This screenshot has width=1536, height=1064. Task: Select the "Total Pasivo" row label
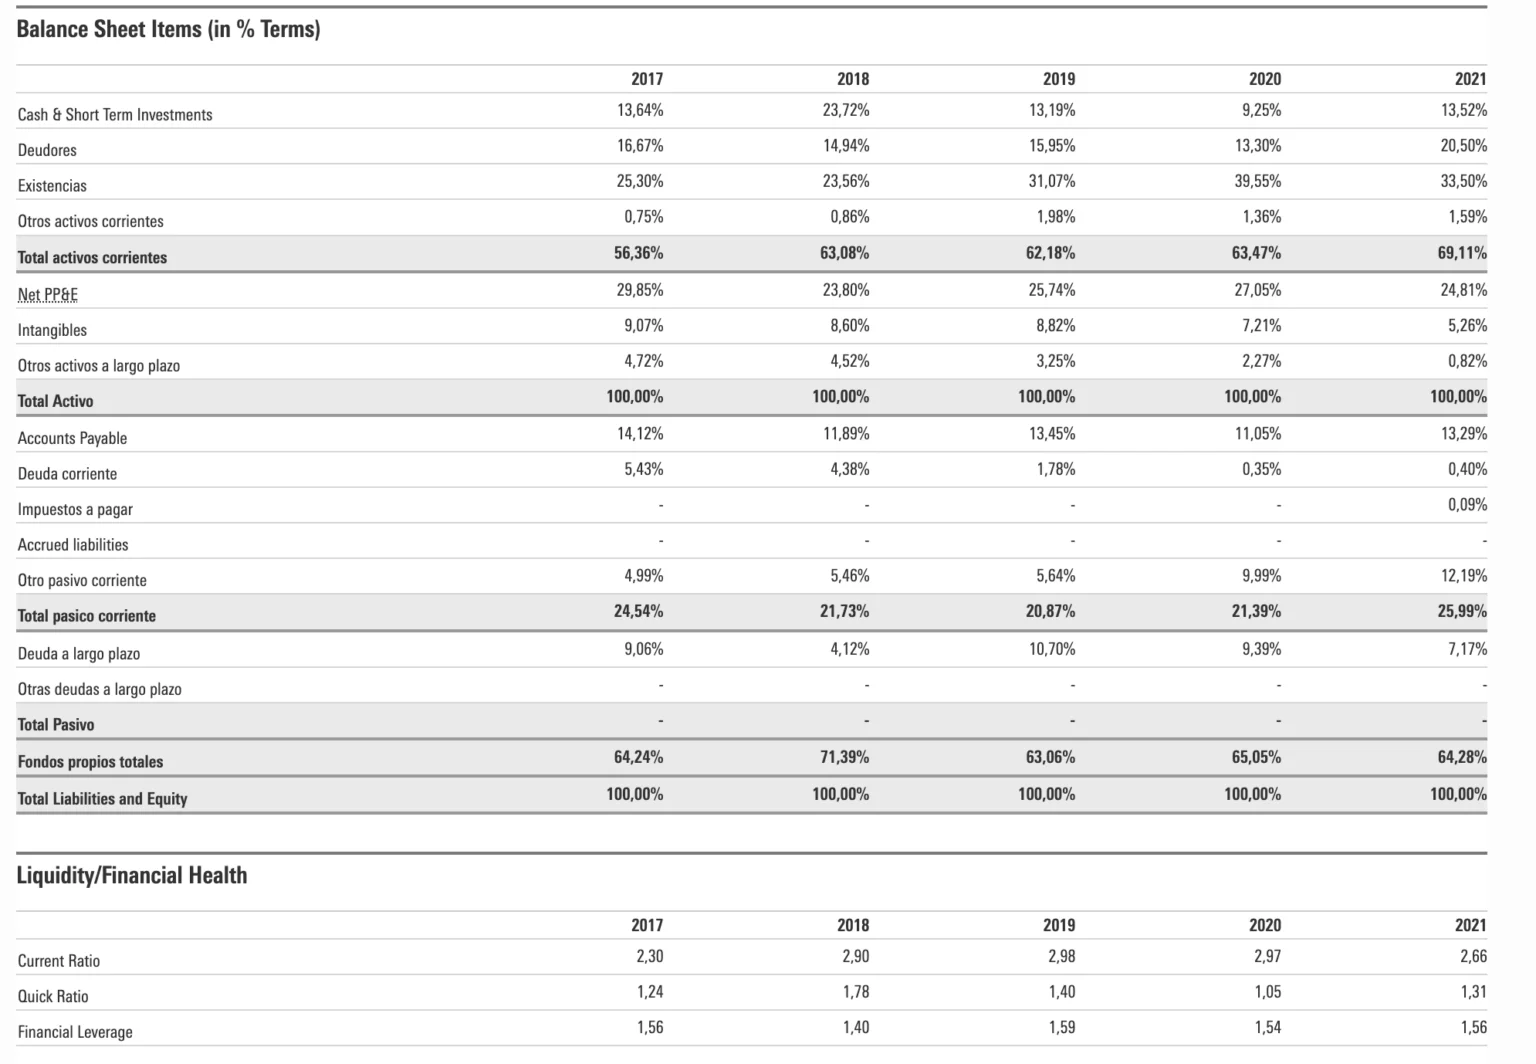(x=56, y=725)
